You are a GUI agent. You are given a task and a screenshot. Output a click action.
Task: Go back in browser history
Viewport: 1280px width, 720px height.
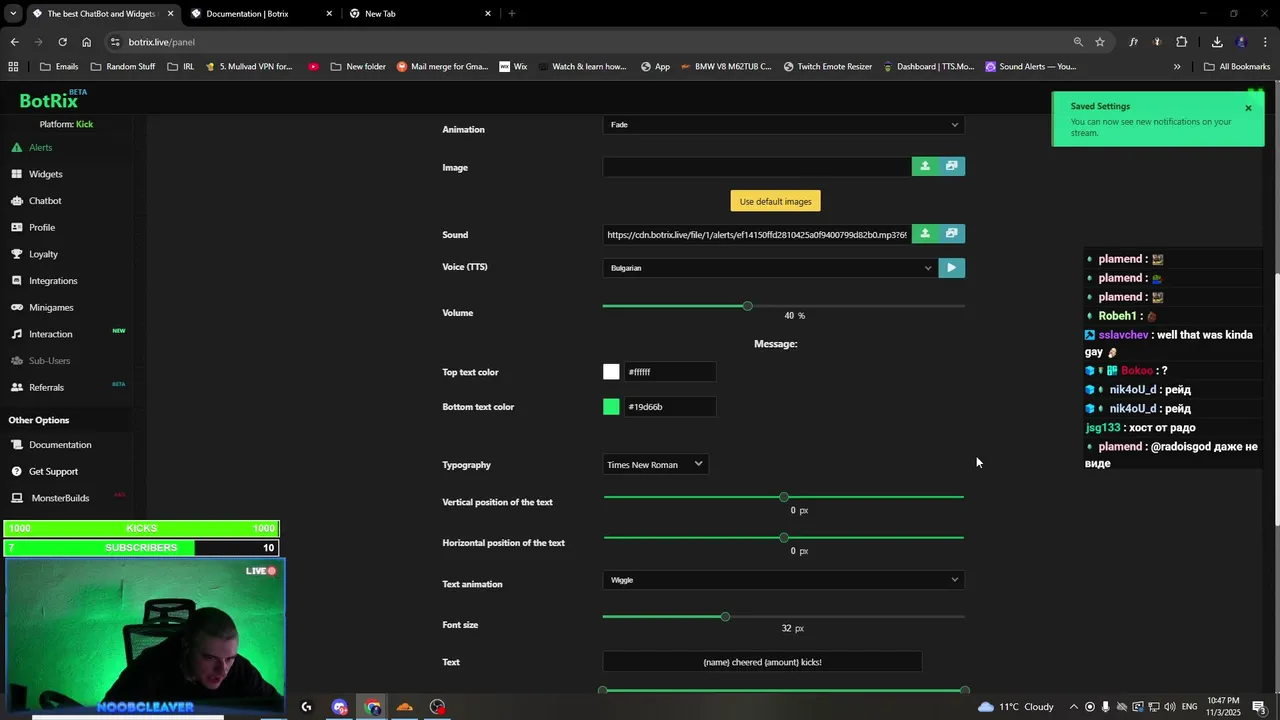[14, 42]
